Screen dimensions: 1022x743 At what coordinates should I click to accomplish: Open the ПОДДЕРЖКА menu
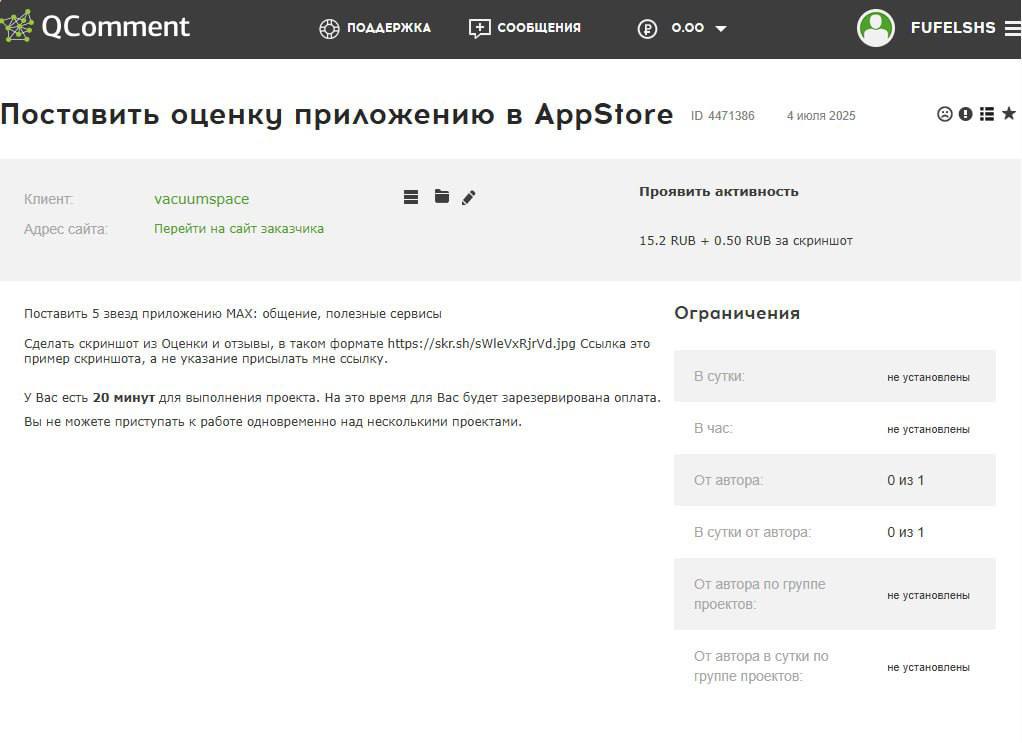(x=389, y=29)
